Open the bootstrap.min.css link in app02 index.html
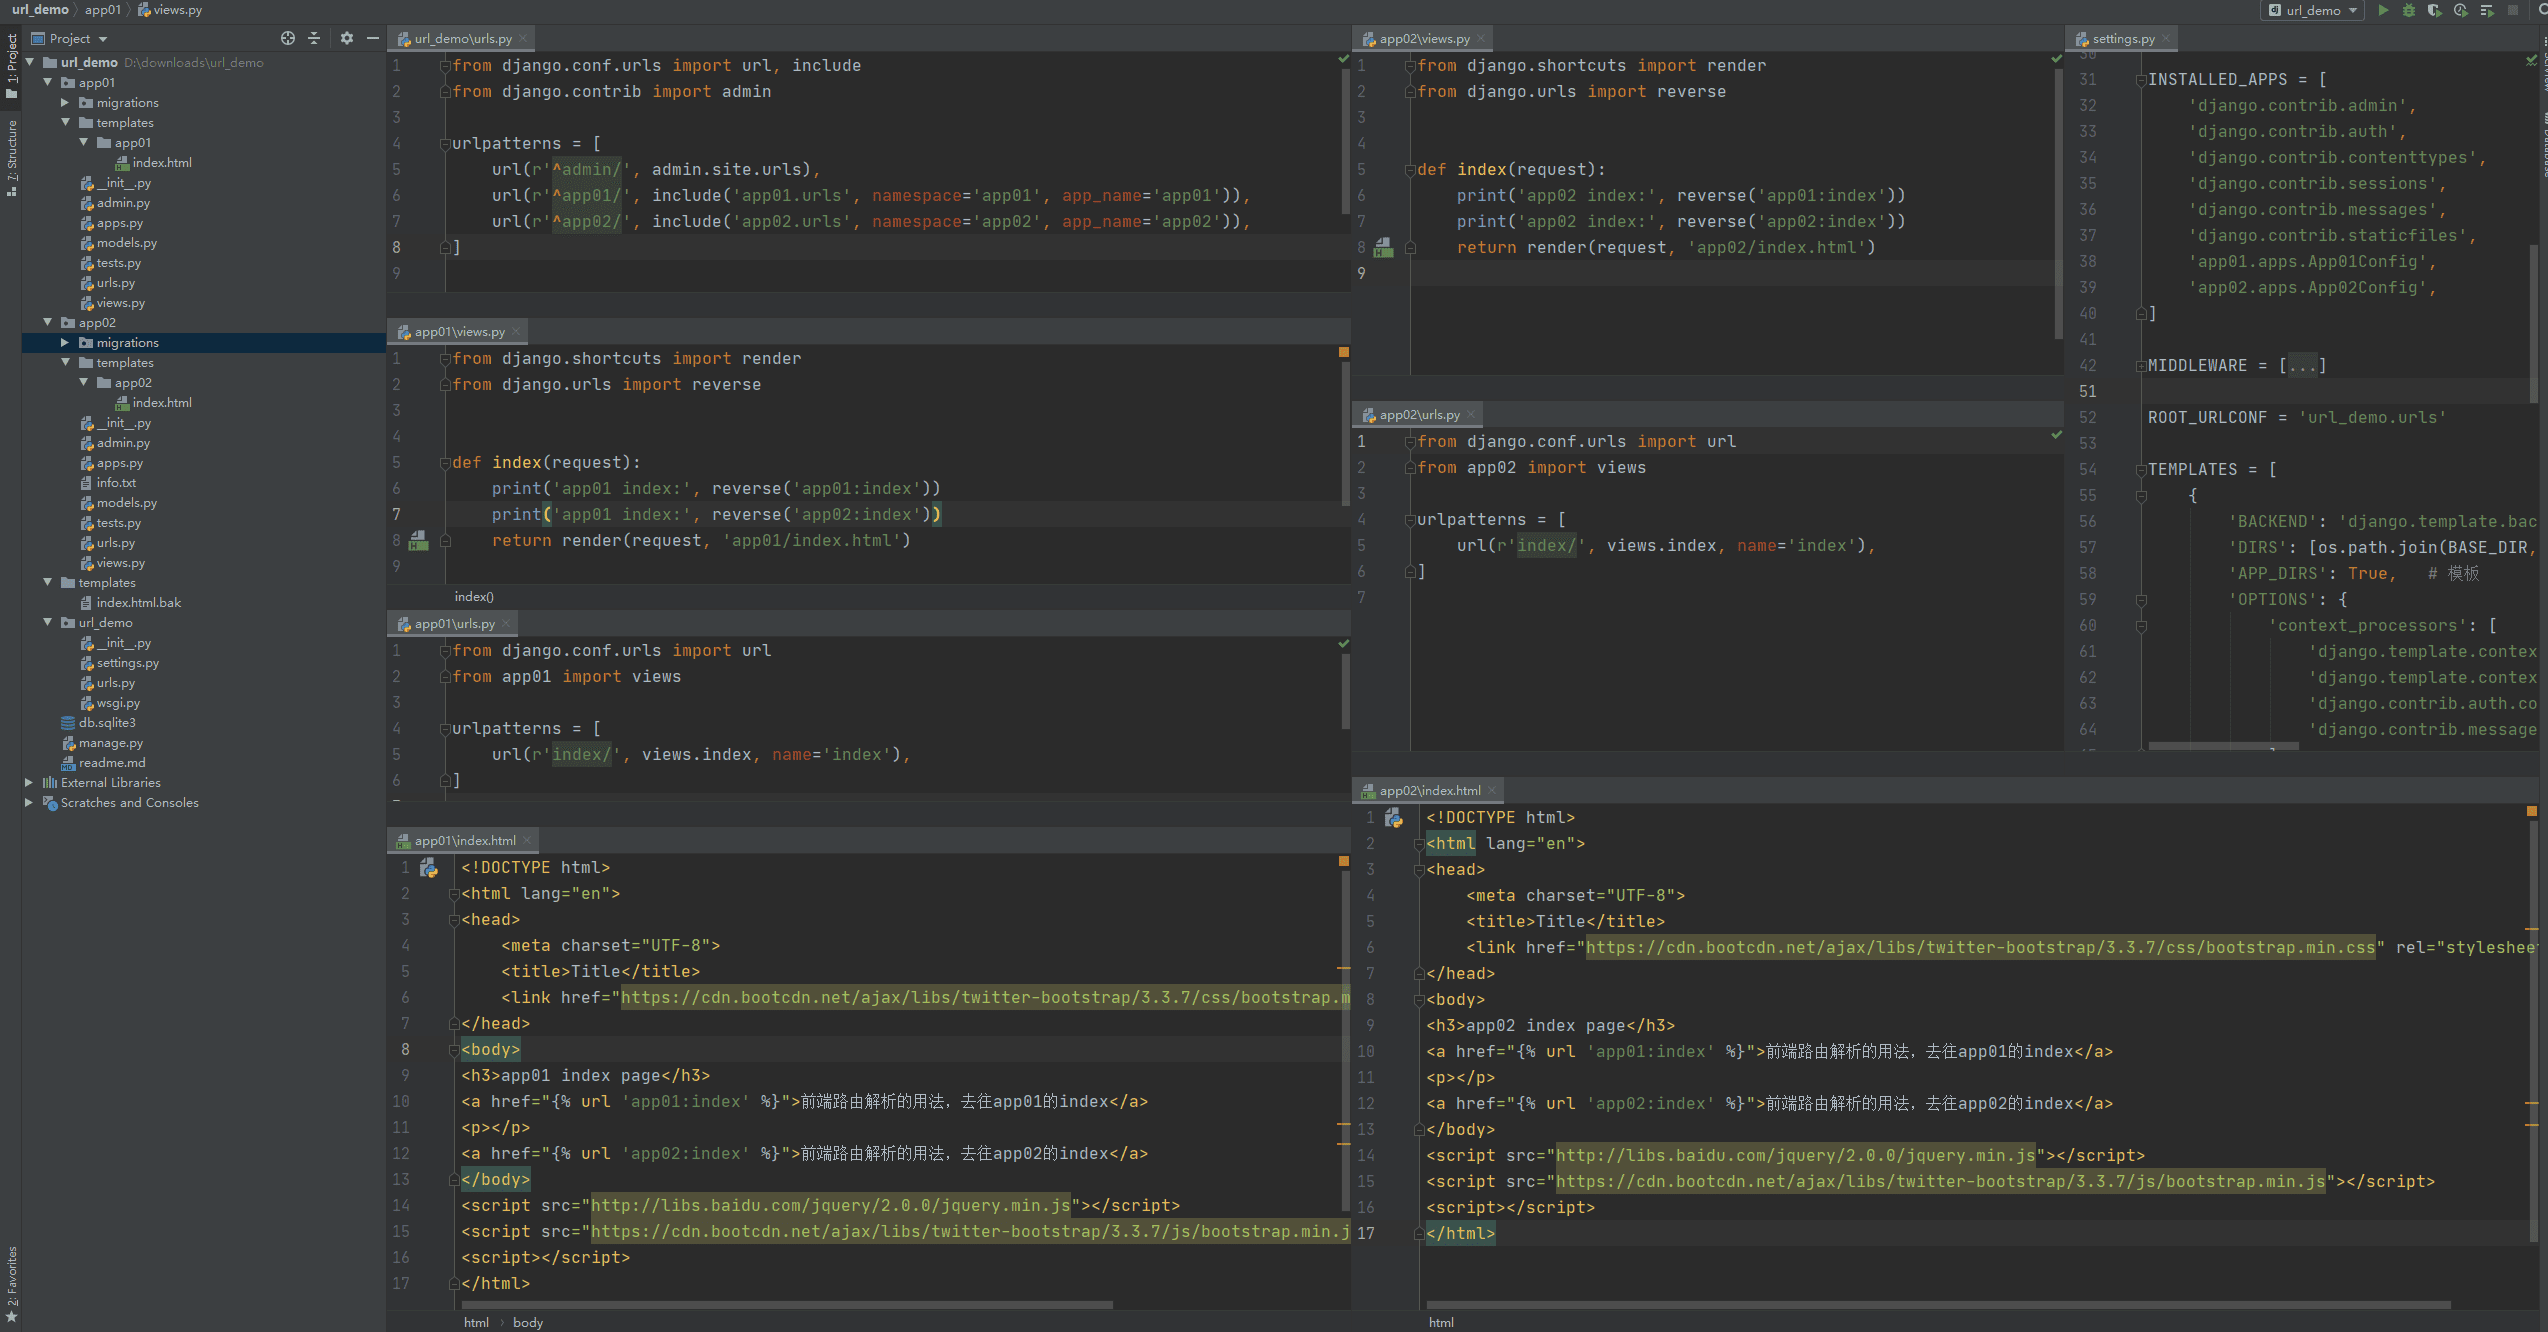The image size is (2548, 1332). tap(1980, 947)
